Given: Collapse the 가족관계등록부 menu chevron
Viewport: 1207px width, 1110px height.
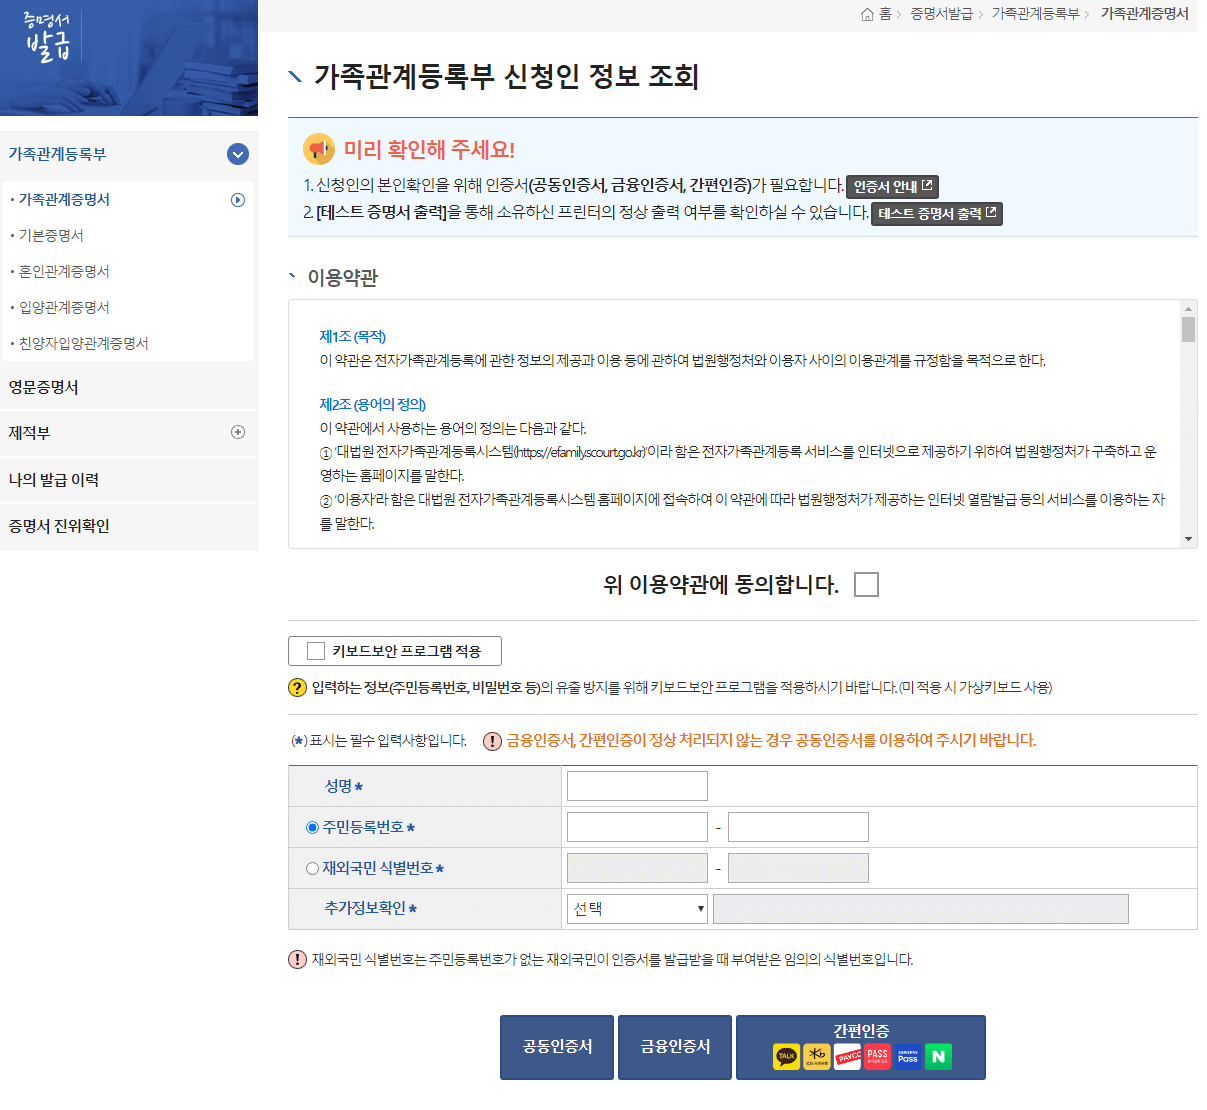Looking at the screenshot, I should [x=237, y=154].
